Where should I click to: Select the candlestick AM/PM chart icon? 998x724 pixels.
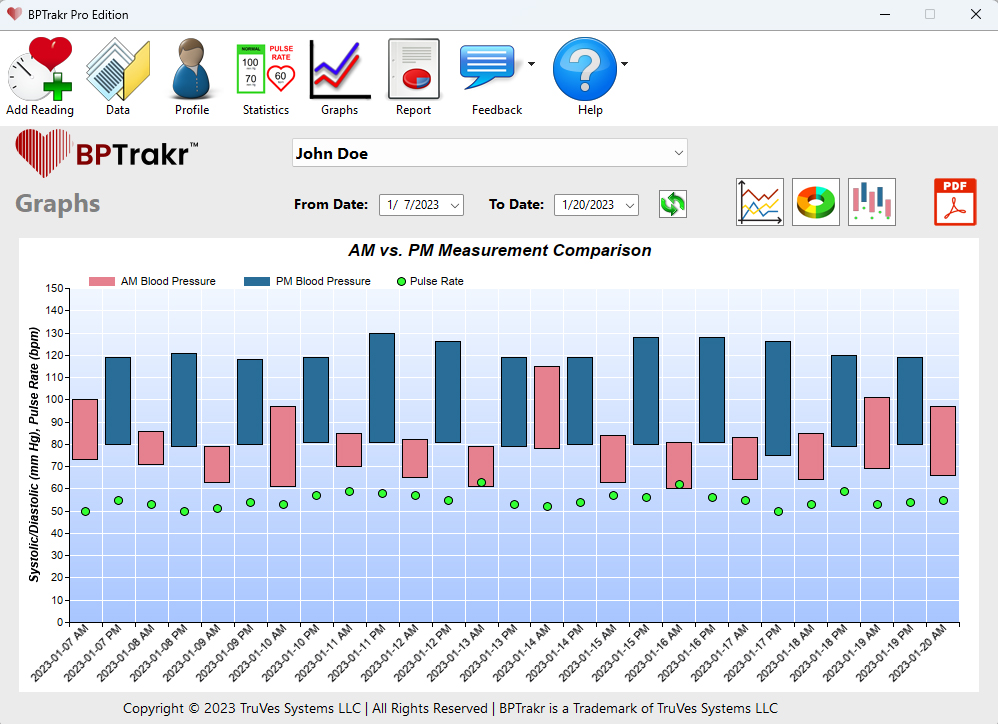tap(871, 202)
